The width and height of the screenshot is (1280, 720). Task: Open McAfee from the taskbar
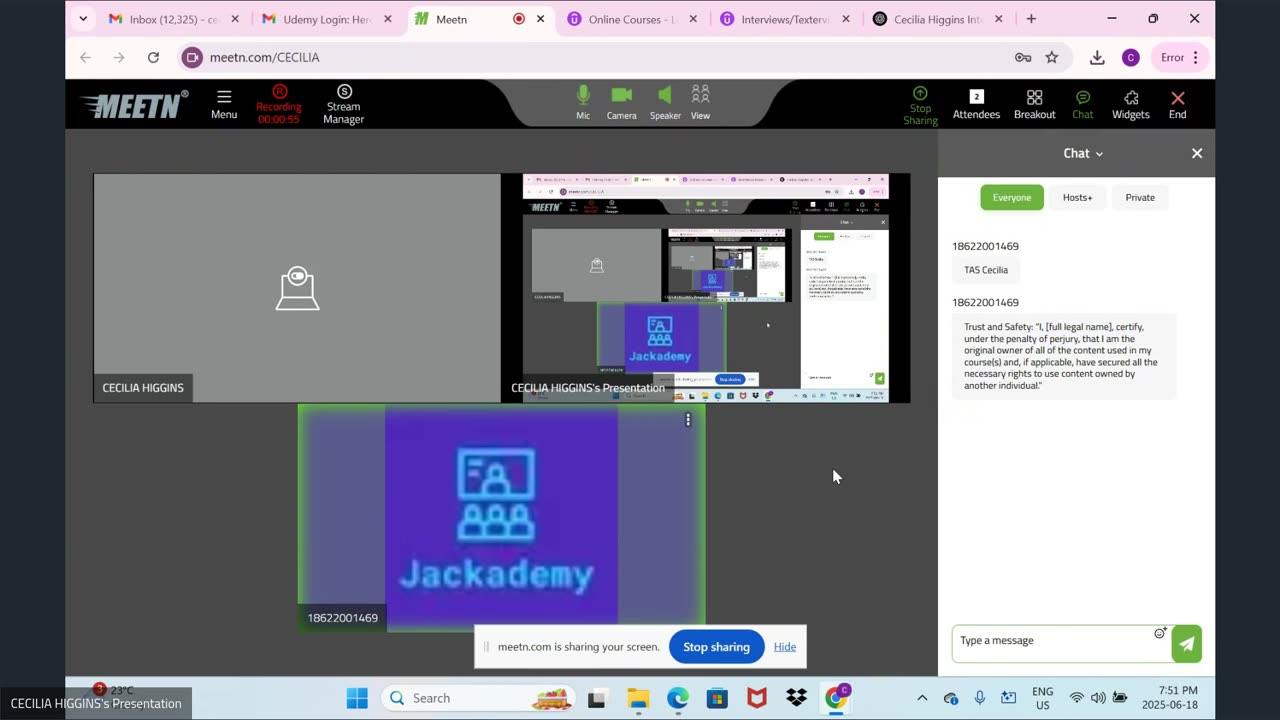757,698
